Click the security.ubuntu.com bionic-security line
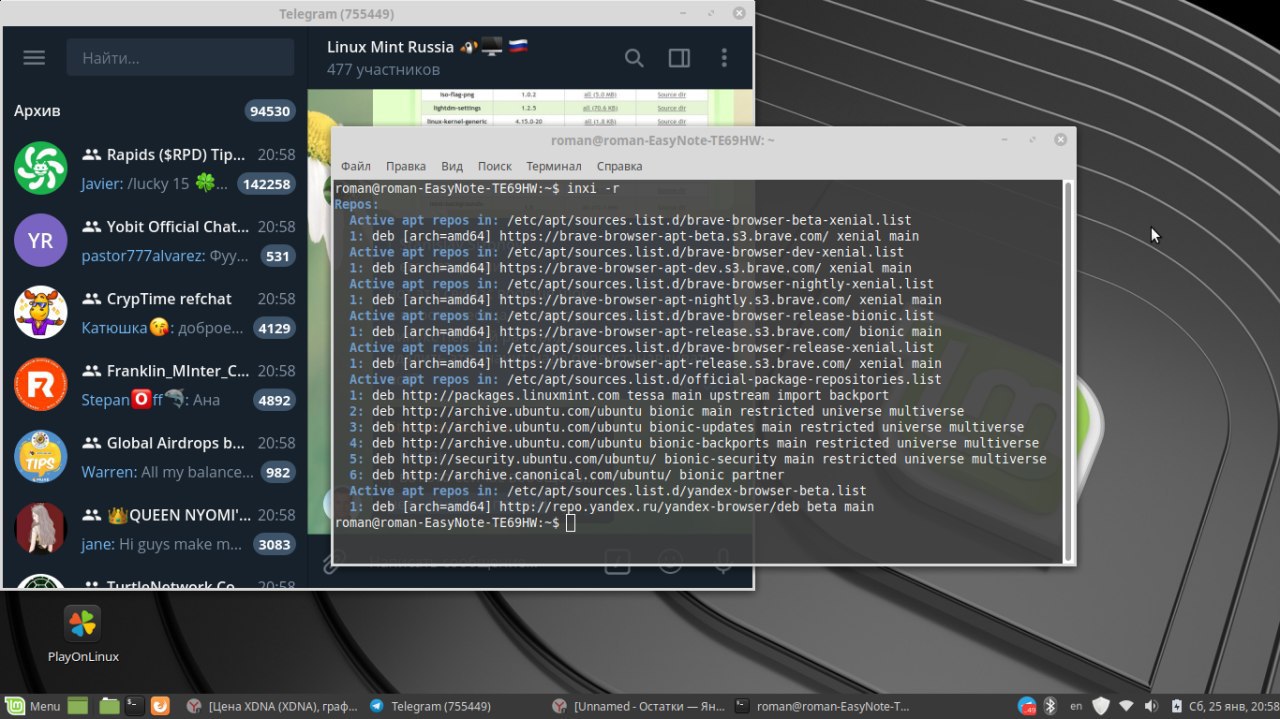Image resolution: width=1280 pixels, height=719 pixels. [698, 459]
